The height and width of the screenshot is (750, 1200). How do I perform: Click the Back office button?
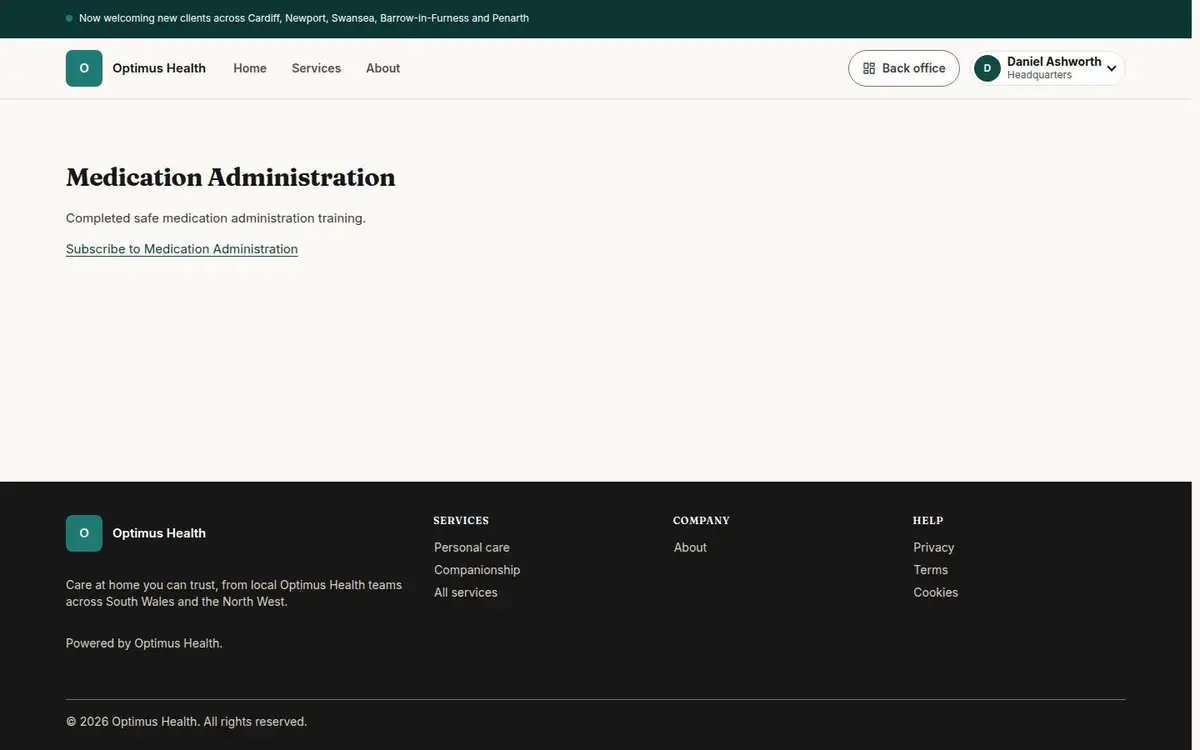tap(904, 68)
